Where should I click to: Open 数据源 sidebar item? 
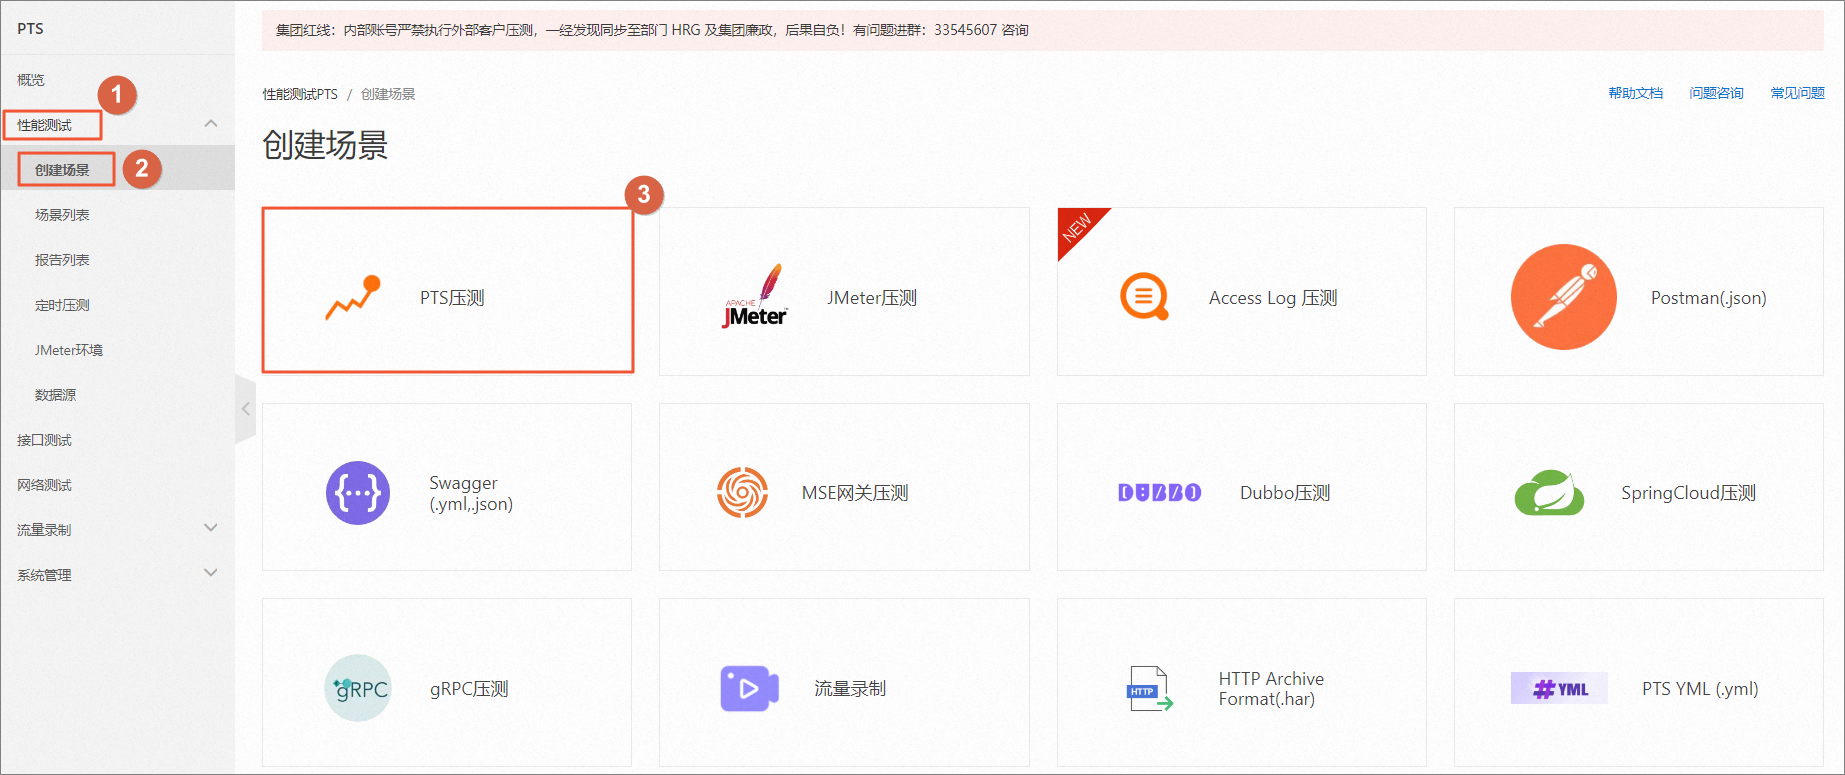tap(55, 395)
